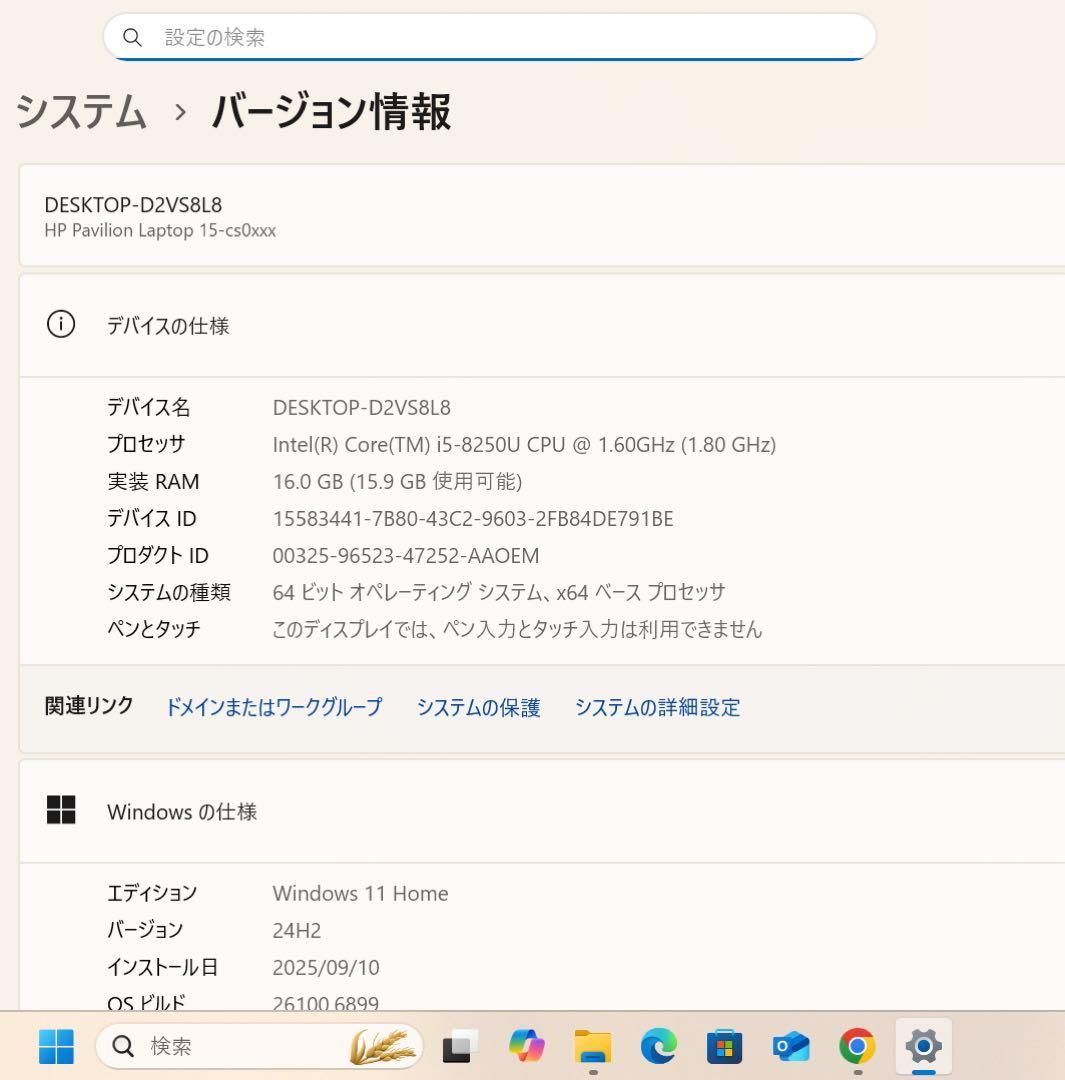This screenshot has height=1080, width=1065.
Task: Navigate back to システム via the breadcrumb
Action: [x=80, y=113]
